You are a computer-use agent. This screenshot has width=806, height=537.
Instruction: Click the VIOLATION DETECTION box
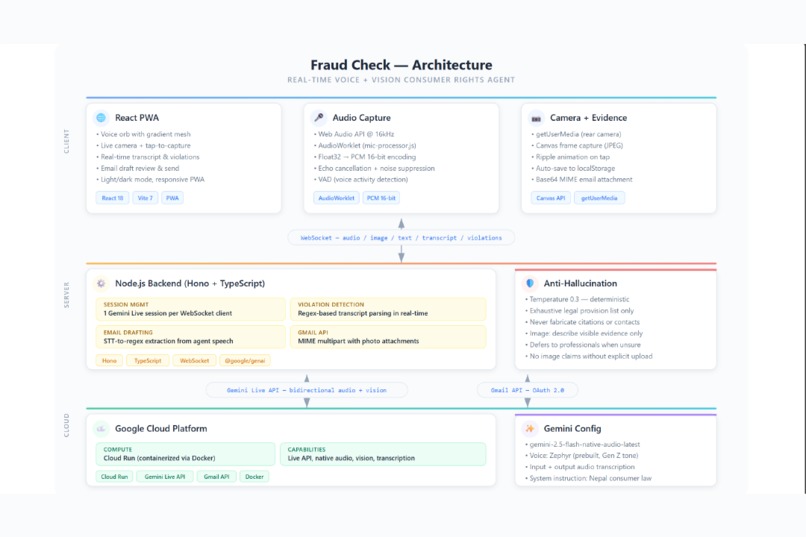388,309
